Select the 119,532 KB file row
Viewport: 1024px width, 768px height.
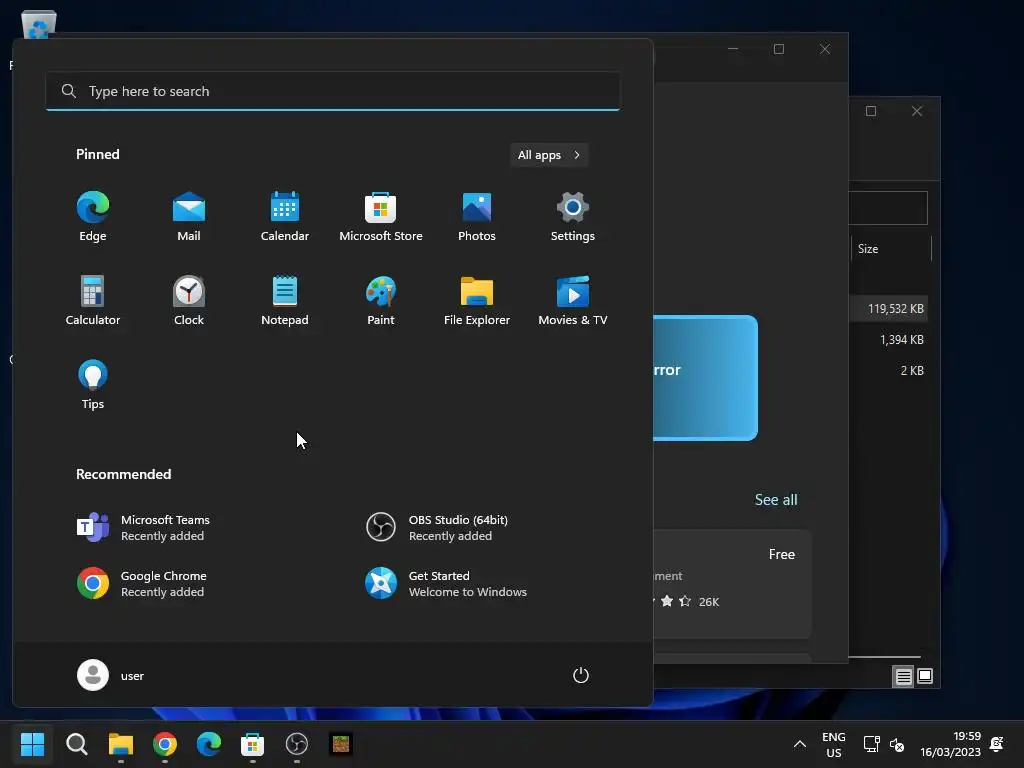889,308
